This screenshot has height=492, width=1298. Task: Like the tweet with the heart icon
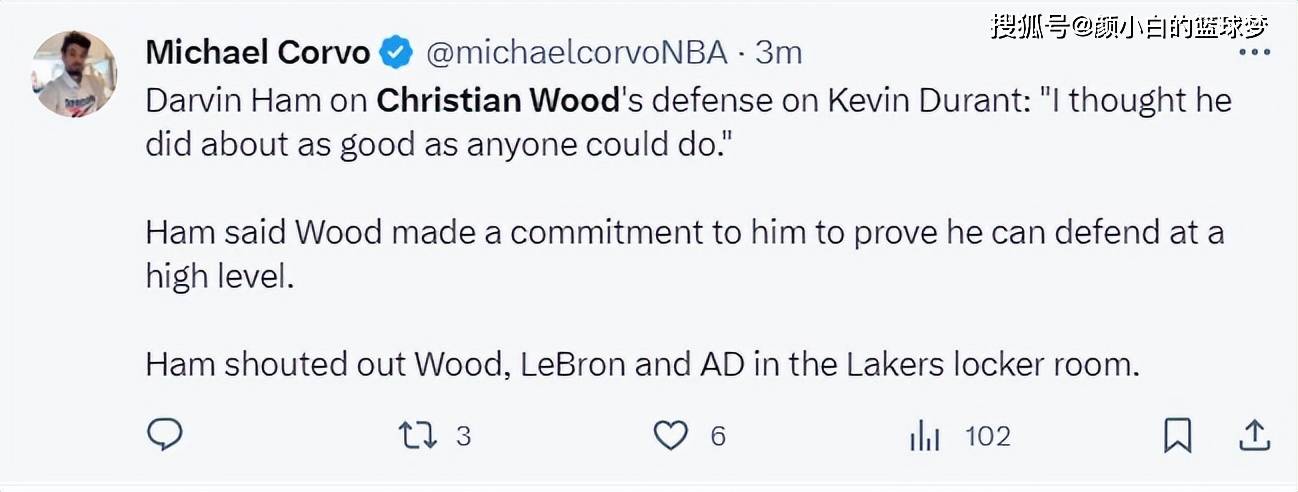point(671,435)
